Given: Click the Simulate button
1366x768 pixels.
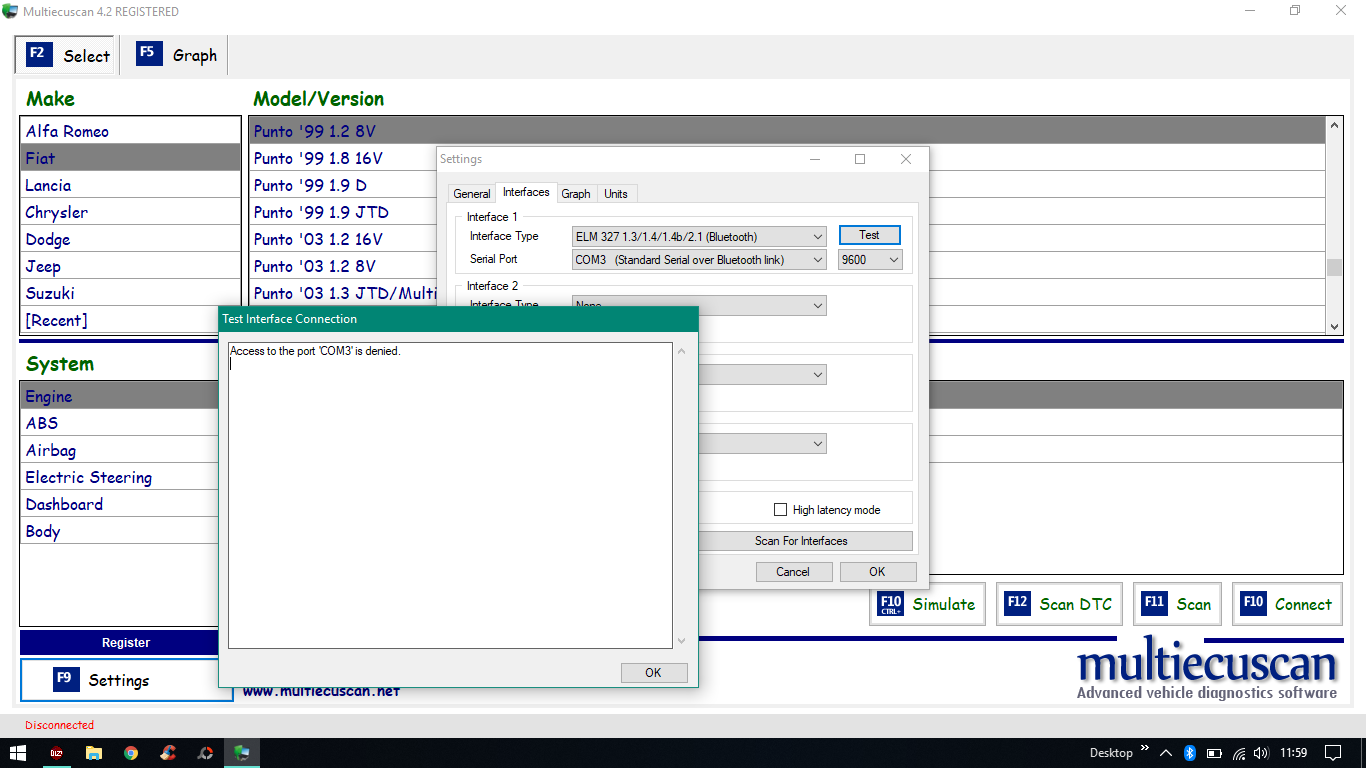Looking at the screenshot, I should (927, 604).
